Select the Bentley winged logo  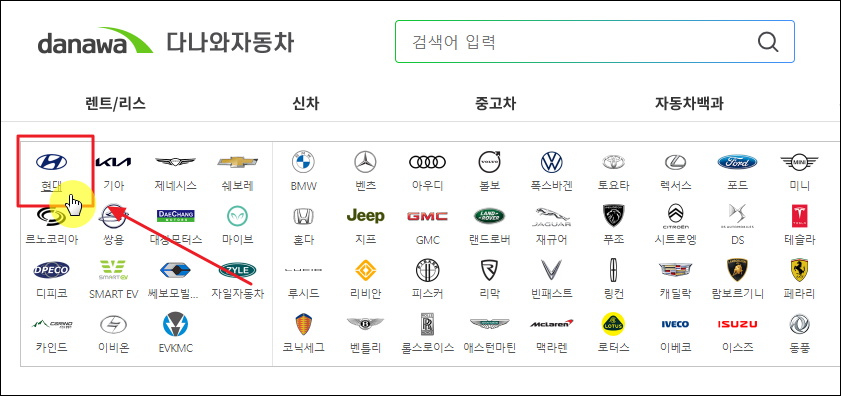(365, 324)
